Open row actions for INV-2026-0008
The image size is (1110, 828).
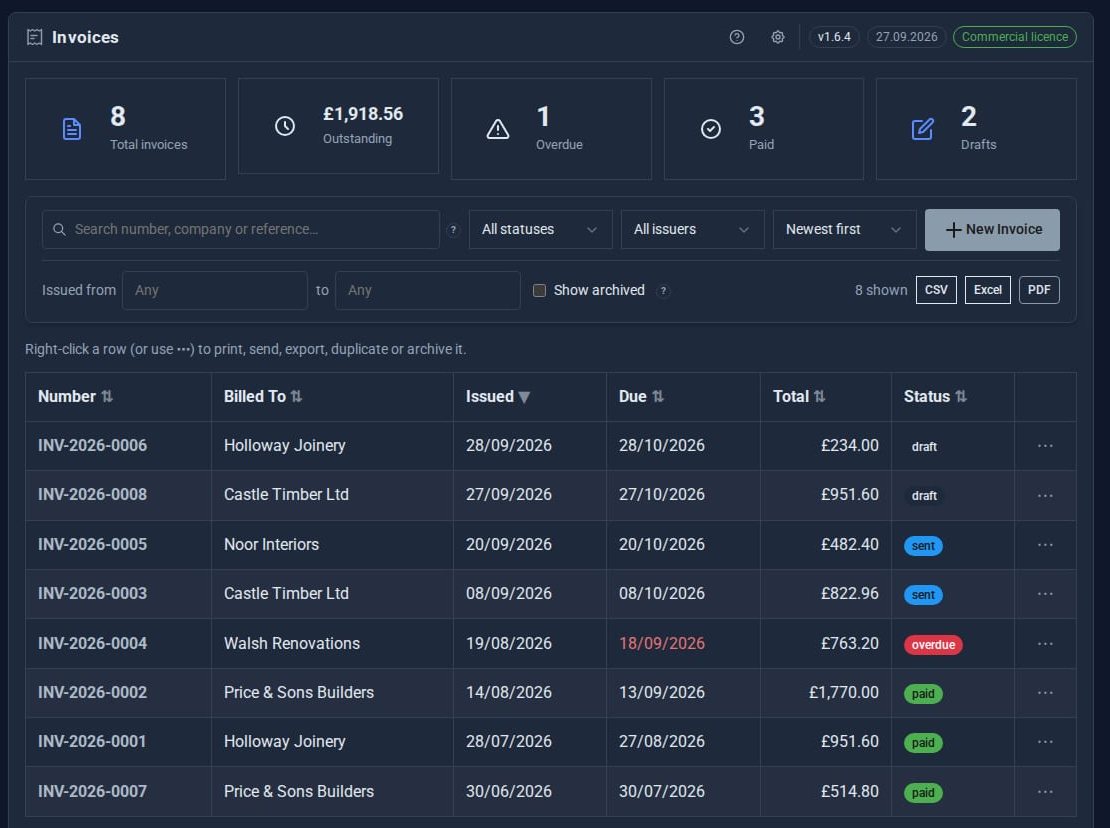(x=1045, y=495)
